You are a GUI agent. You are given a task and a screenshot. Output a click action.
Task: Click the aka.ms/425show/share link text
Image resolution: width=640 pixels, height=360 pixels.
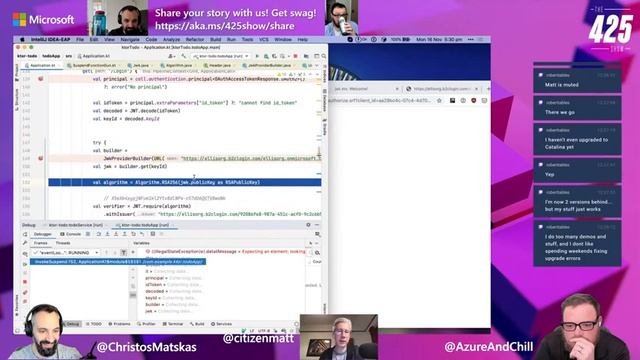point(224,26)
